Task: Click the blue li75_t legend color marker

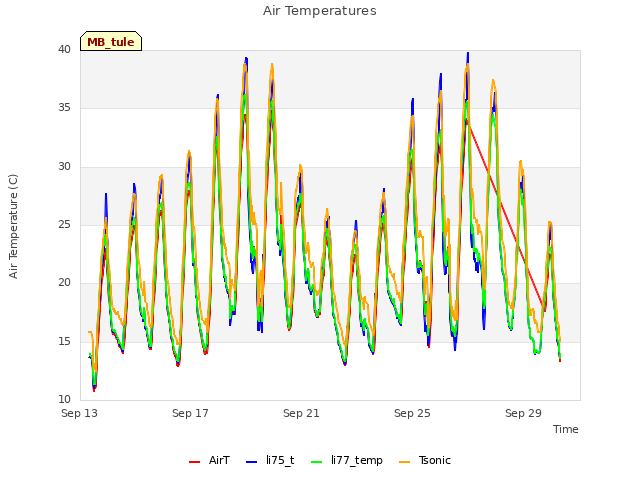Action: (x=251, y=462)
